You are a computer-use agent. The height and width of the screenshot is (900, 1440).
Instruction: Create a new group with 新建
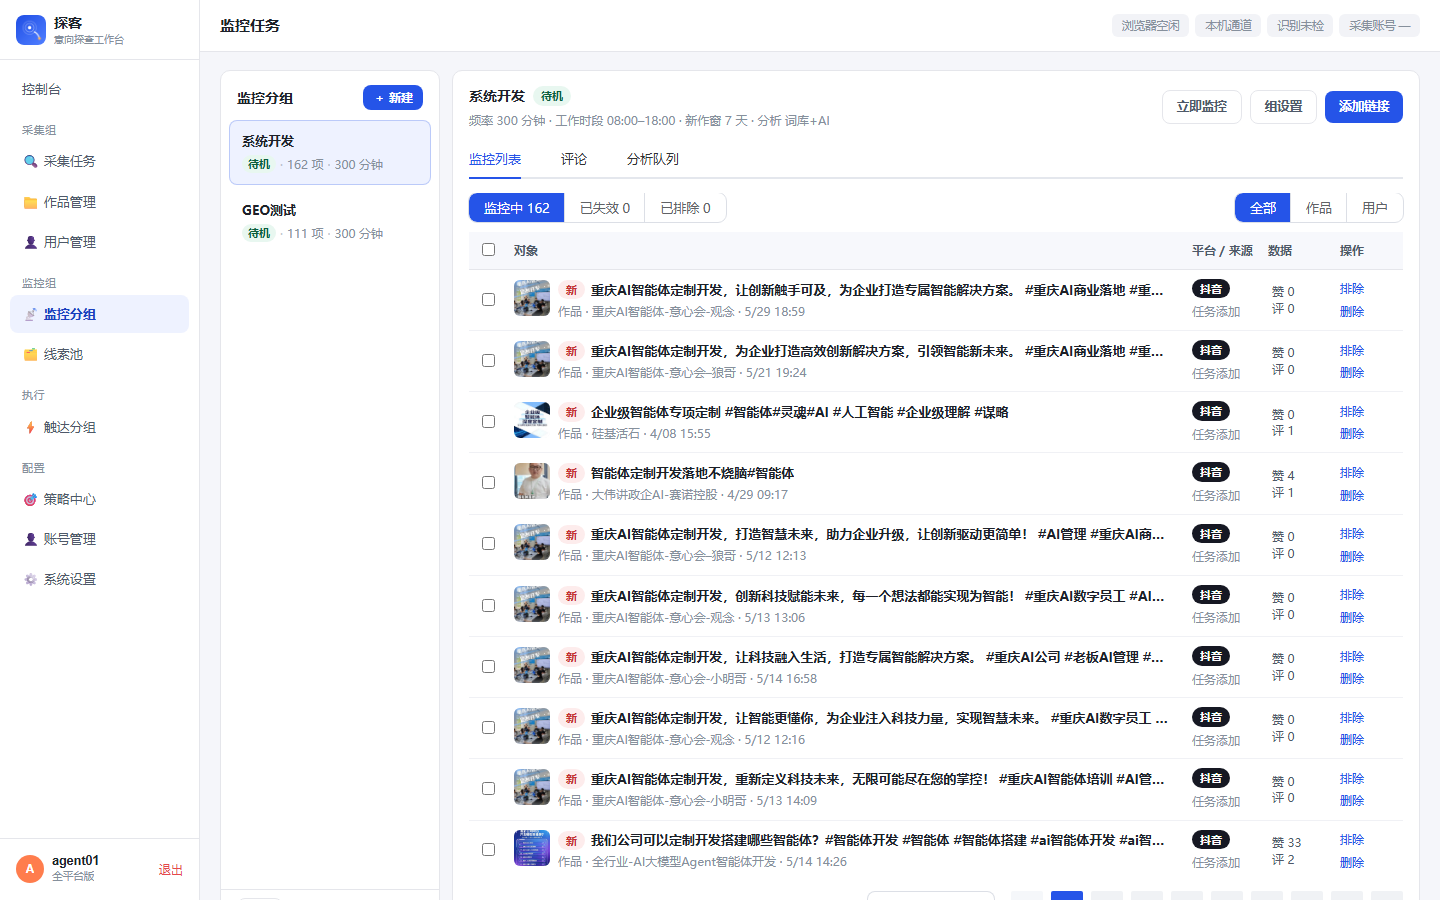pyautogui.click(x=393, y=98)
